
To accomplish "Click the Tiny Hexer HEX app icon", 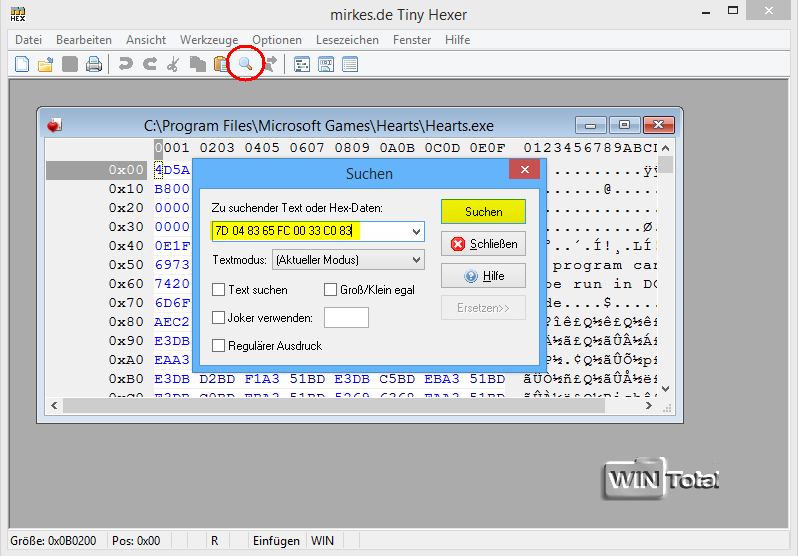I will pos(17,14).
